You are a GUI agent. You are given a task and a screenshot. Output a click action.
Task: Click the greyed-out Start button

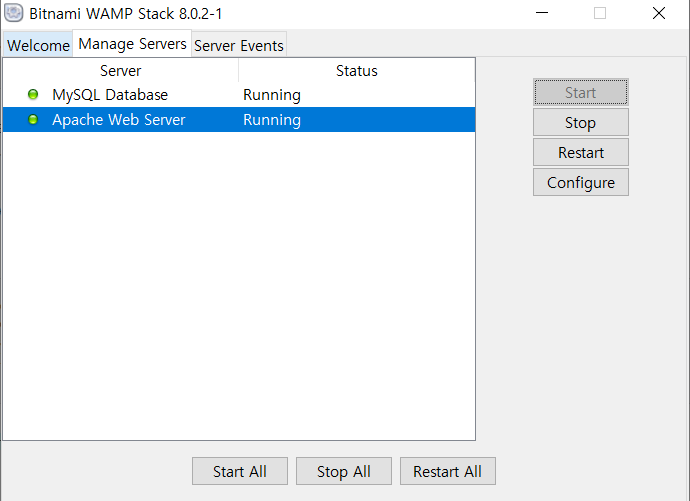pyautogui.click(x=581, y=92)
